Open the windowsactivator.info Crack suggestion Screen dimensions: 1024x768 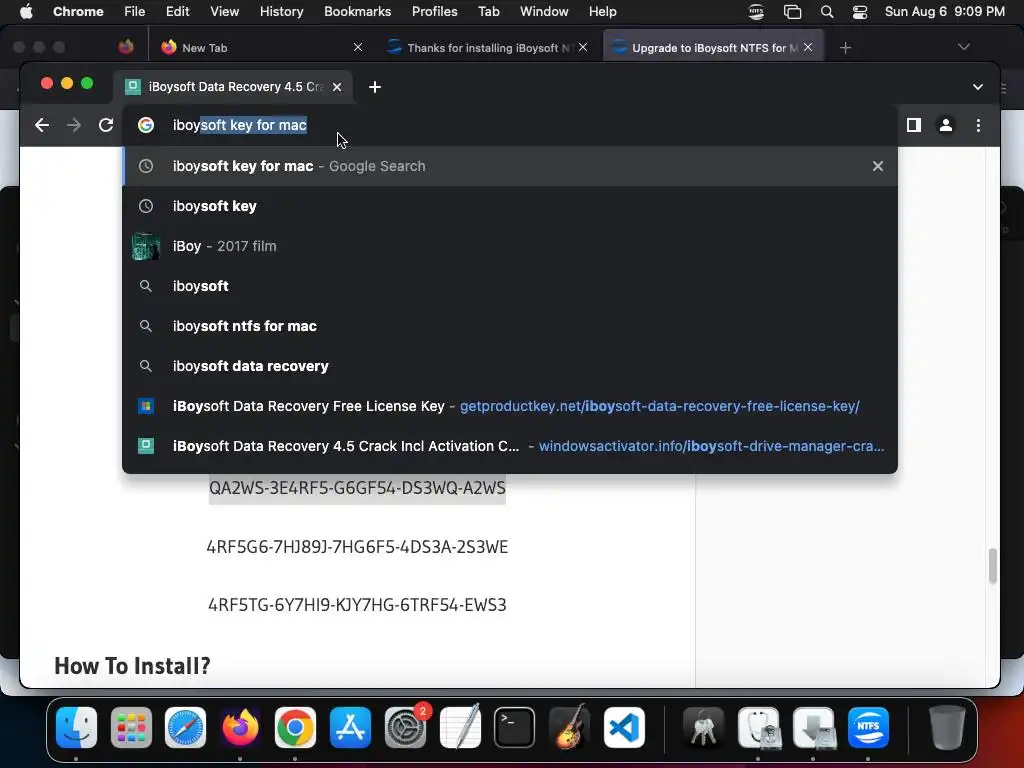[509, 446]
